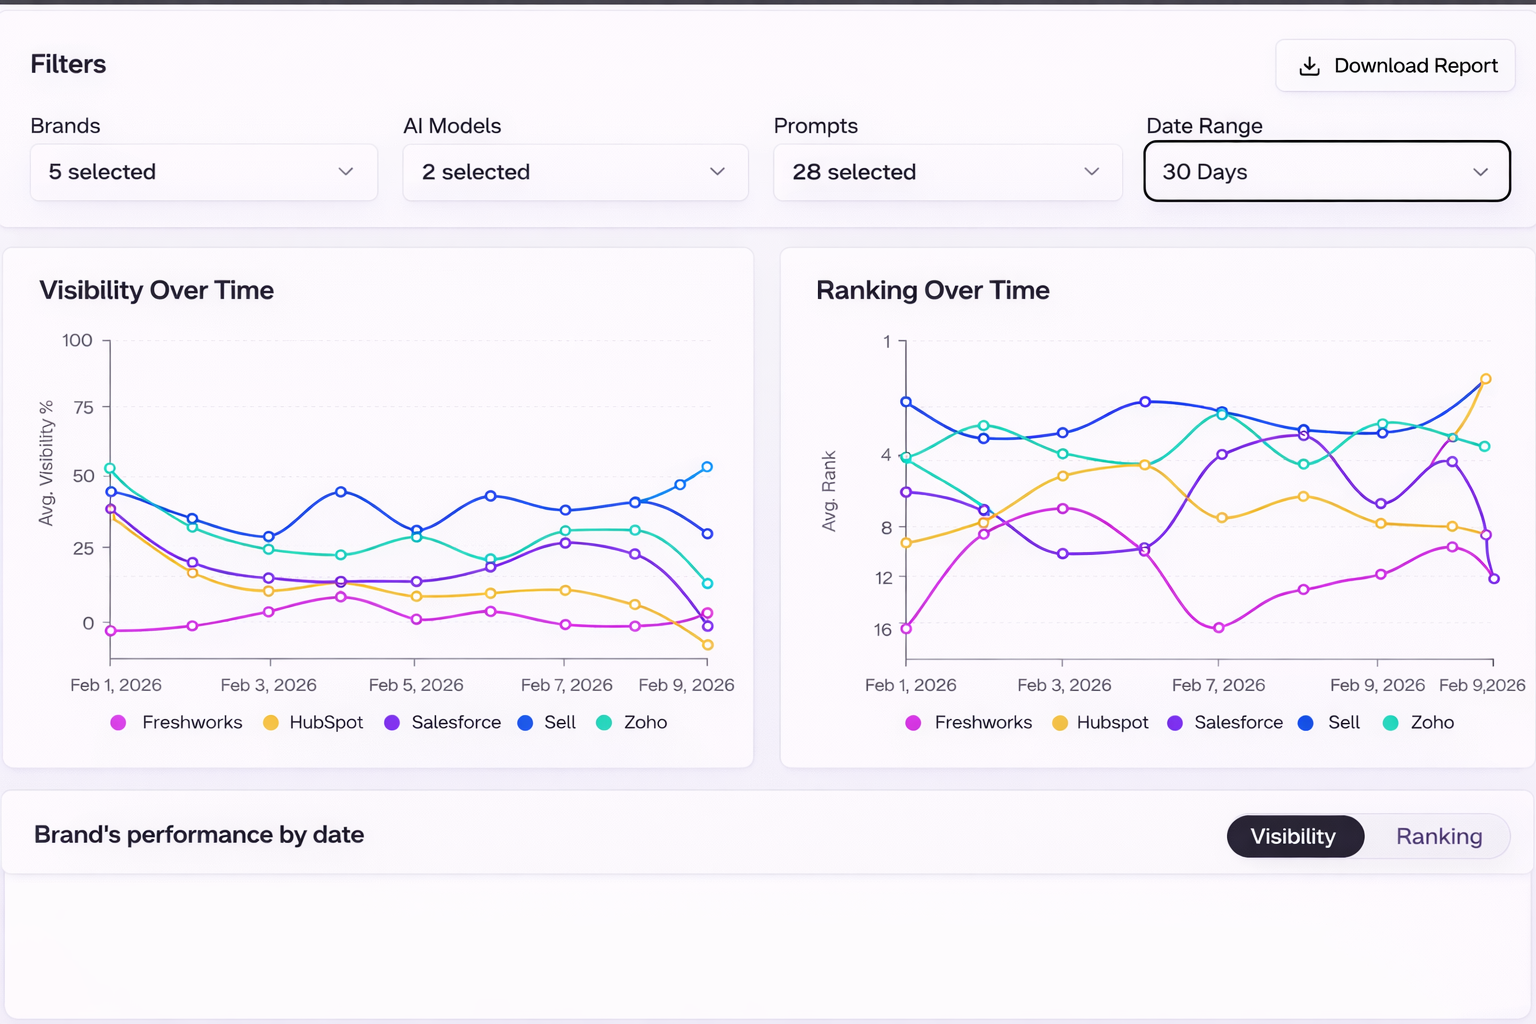The width and height of the screenshot is (1536, 1024).
Task: Click the Hubspot legend marker in Ranking chart
Action: pos(1060,723)
